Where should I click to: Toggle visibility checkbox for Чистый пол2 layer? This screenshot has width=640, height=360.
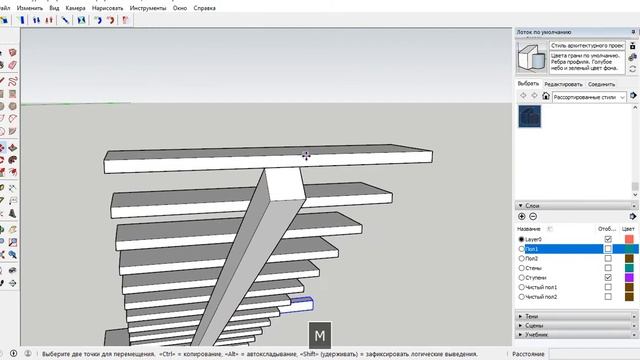coord(608,297)
